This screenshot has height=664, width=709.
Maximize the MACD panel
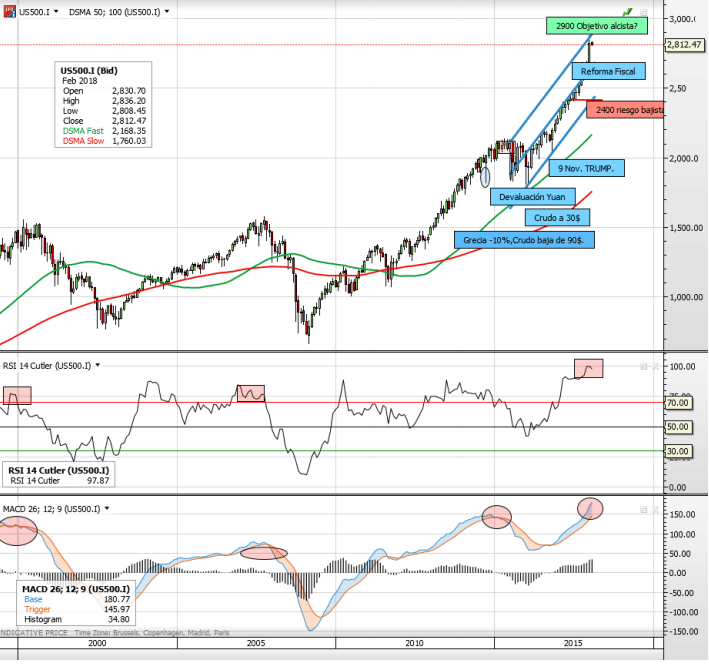point(643,510)
